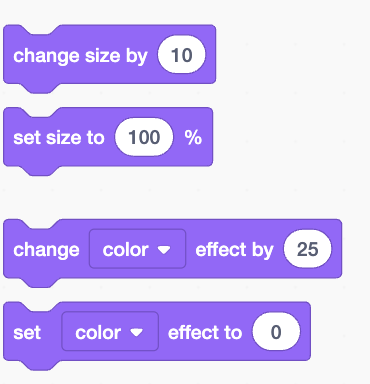Edit the 0 value in effect to block
Image resolution: width=370 pixels, height=384 pixels.
(x=276, y=331)
